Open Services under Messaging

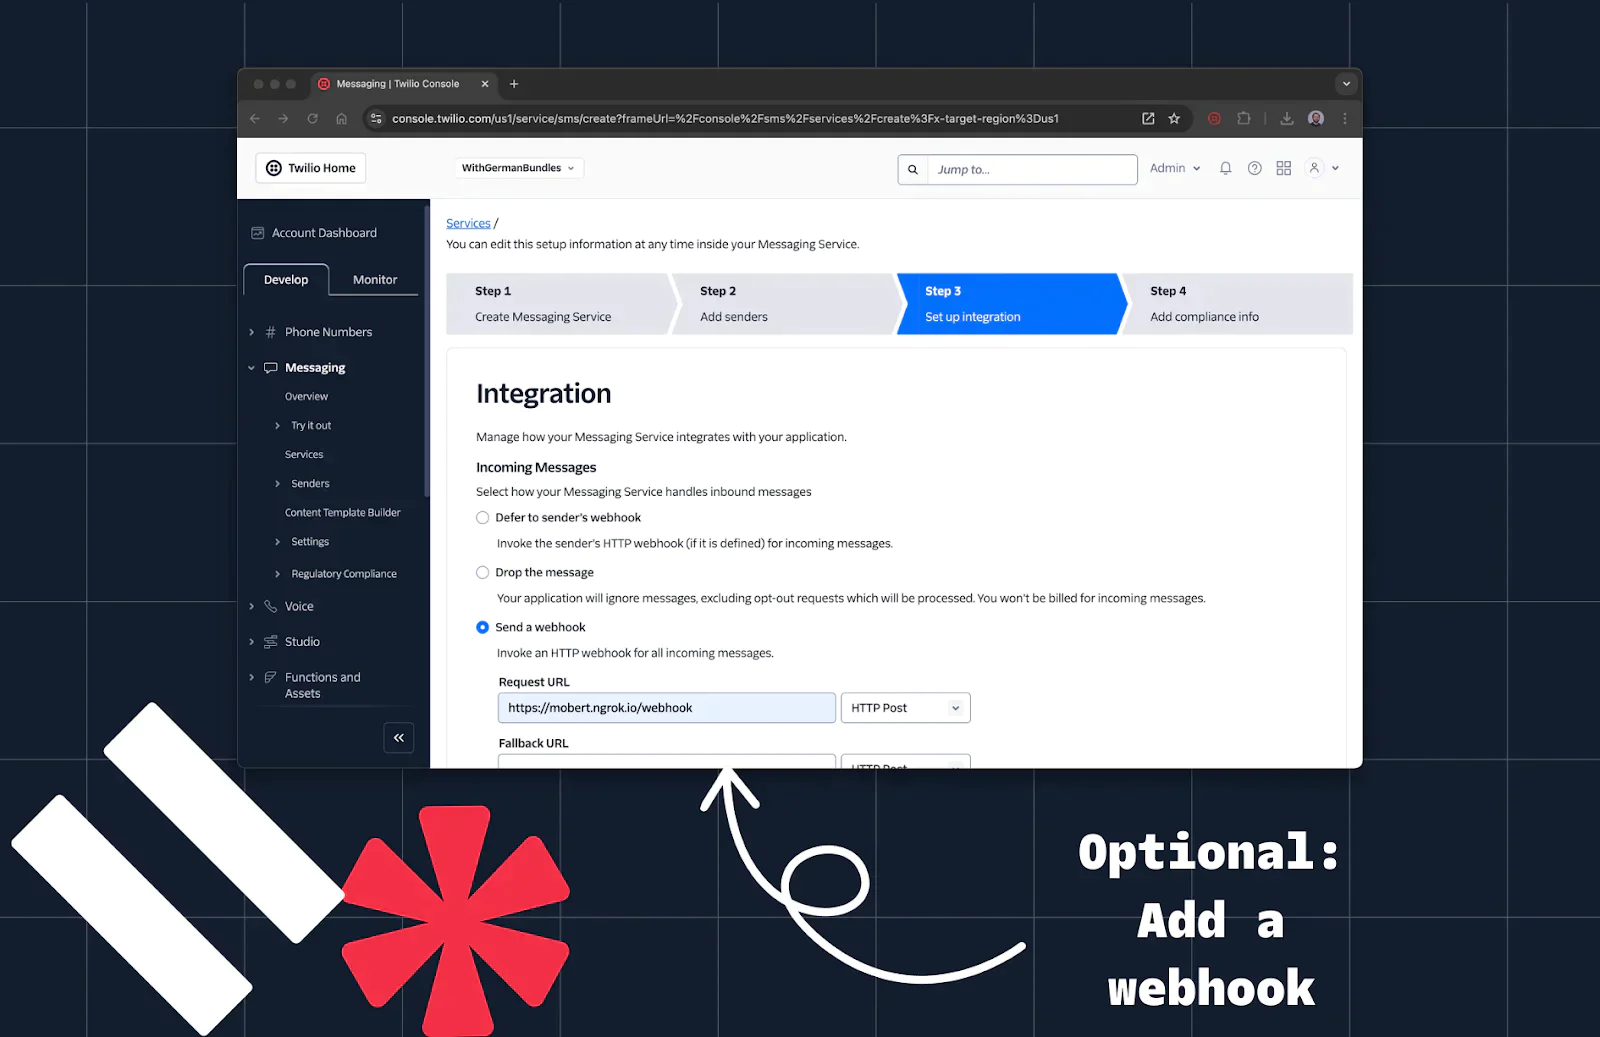click(x=304, y=455)
